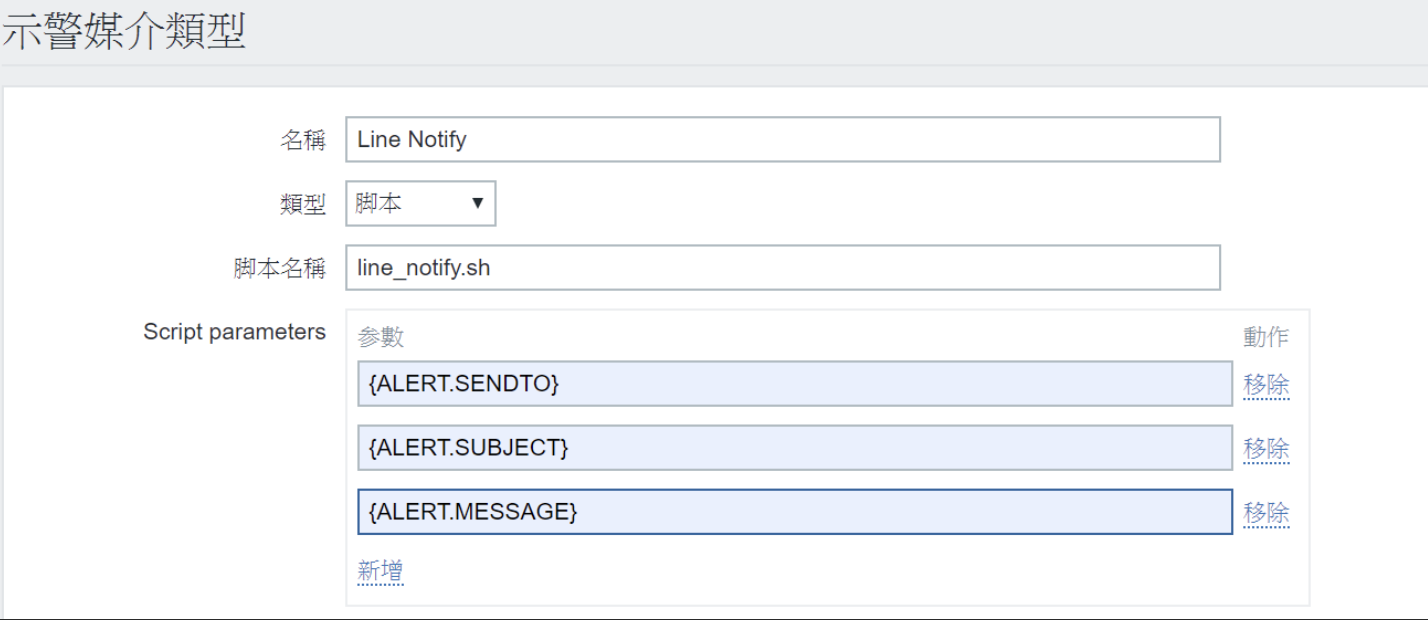
Task: Click the 脚本 text in type selector
Action: [x=379, y=203]
